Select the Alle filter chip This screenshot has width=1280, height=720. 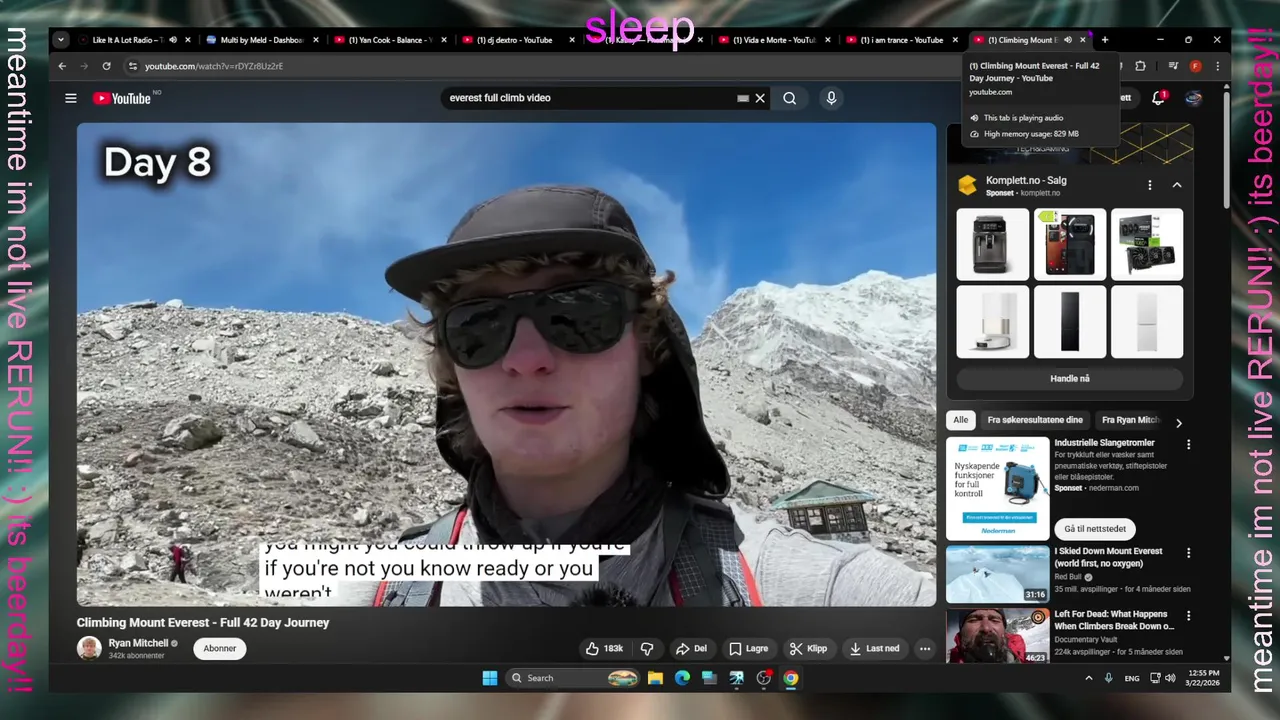tap(961, 420)
